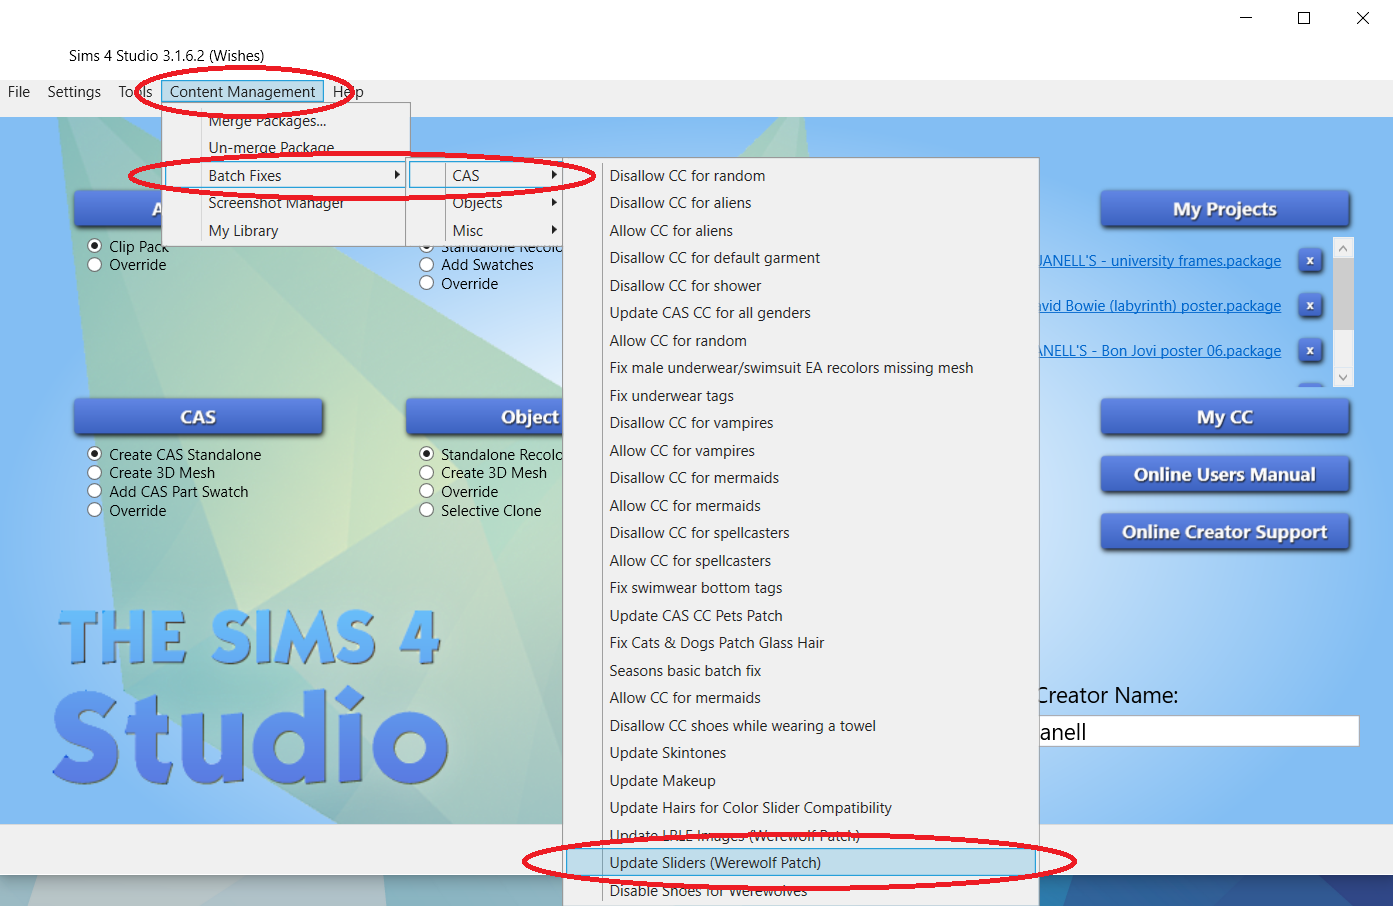Select the Clip Pack radio option
The height and width of the screenshot is (906, 1393).
tap(95, 246)
